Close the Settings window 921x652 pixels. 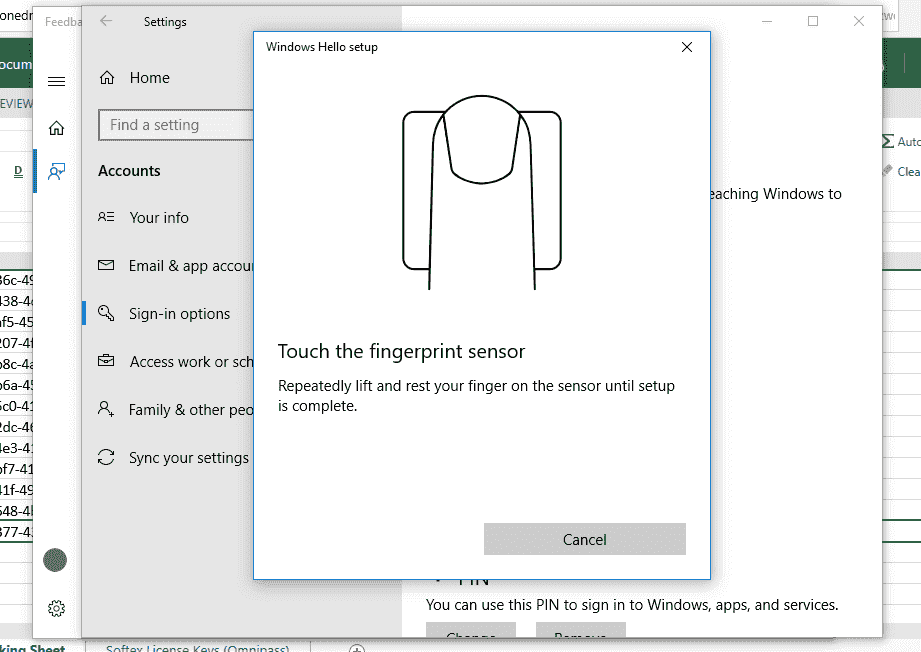coord(859,21)
